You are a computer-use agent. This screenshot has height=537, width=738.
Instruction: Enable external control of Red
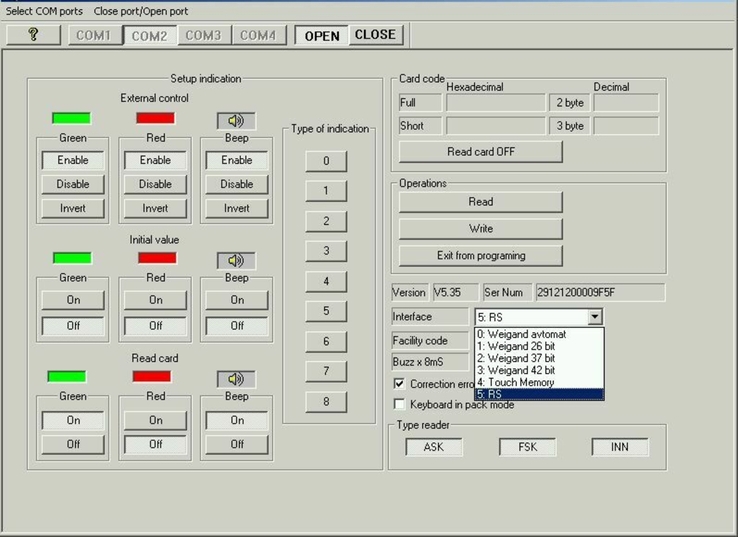(155, 160)
